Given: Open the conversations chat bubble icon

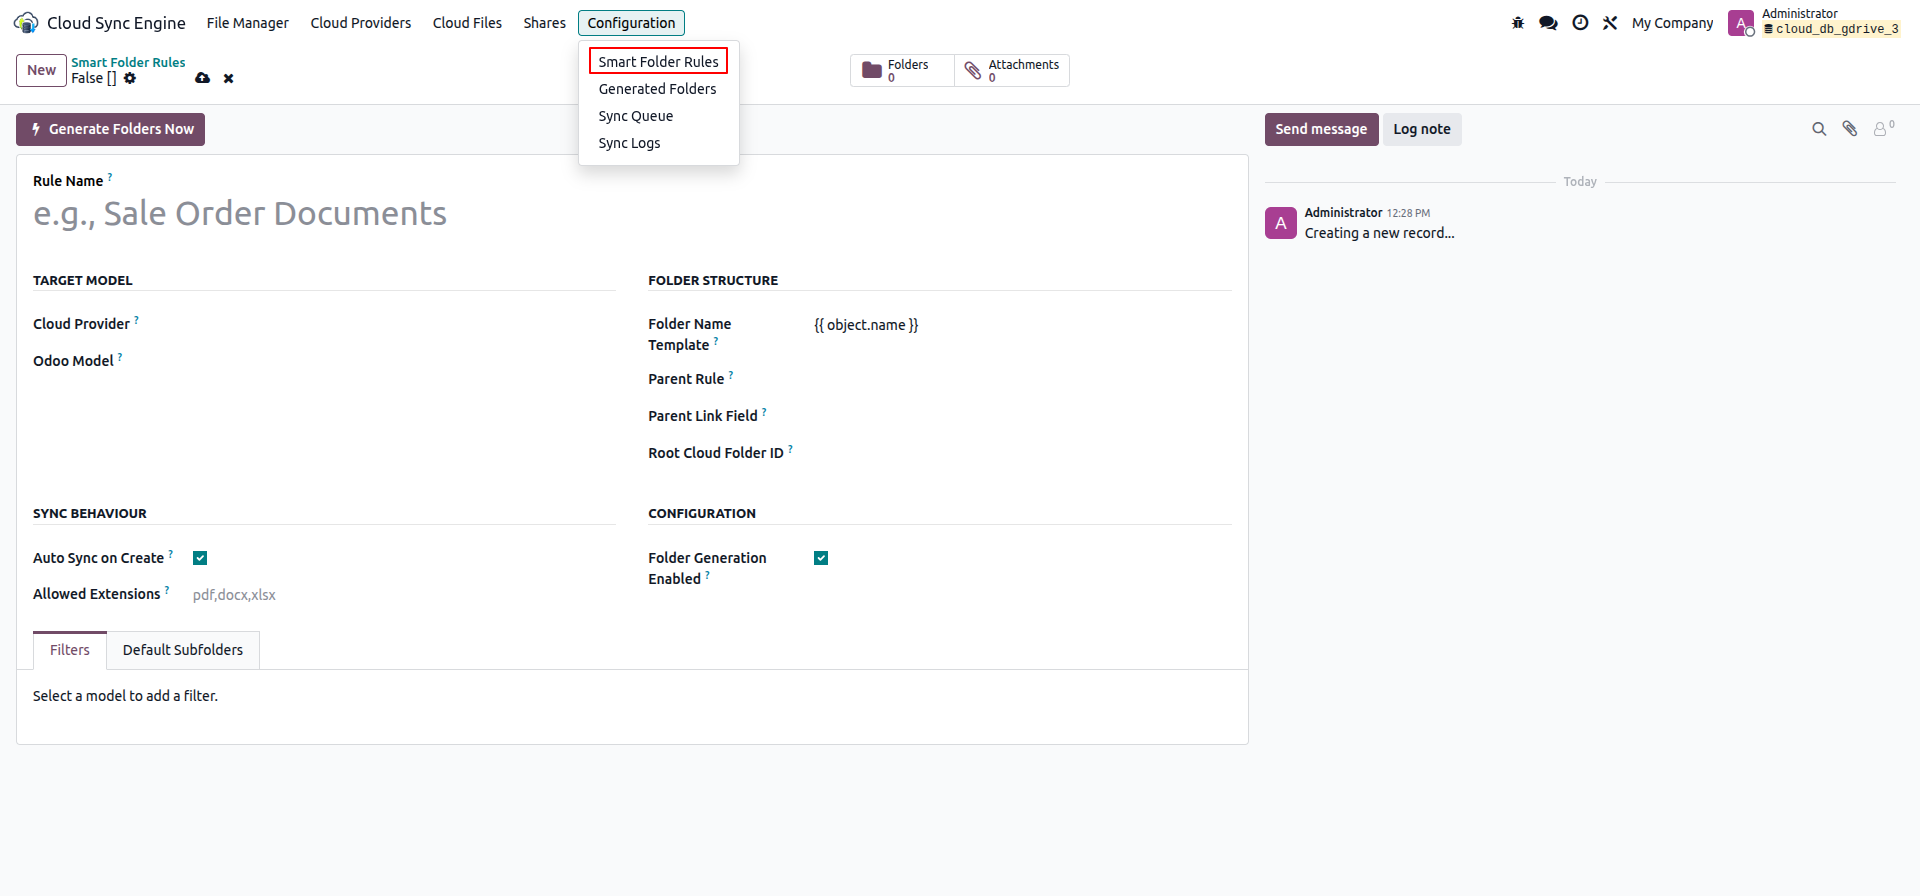Looking at the screenshot, I should pos(1548,23).
